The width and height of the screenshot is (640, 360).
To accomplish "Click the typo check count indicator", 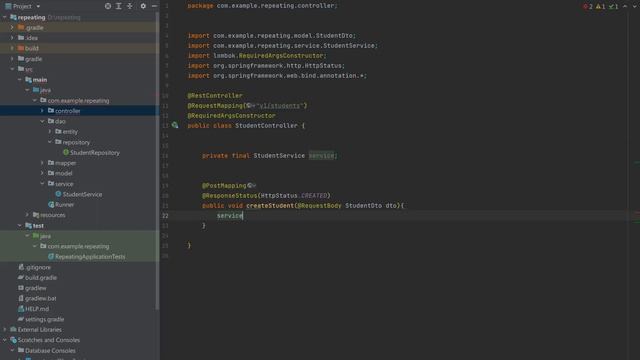I will 613,7.
